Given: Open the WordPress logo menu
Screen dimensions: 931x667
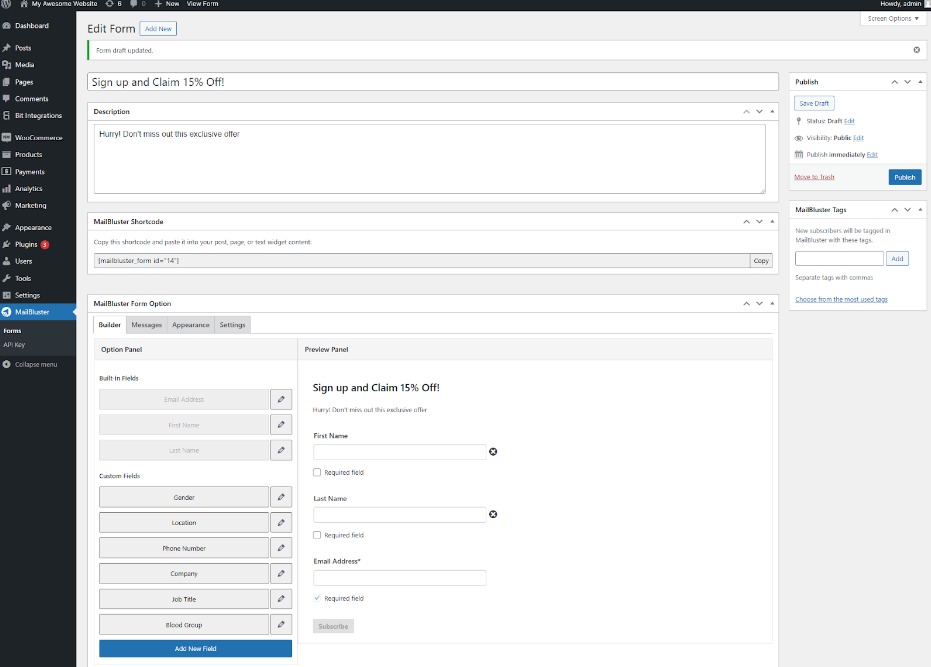Looking at the screenshot, I should (x=7, y=4).
